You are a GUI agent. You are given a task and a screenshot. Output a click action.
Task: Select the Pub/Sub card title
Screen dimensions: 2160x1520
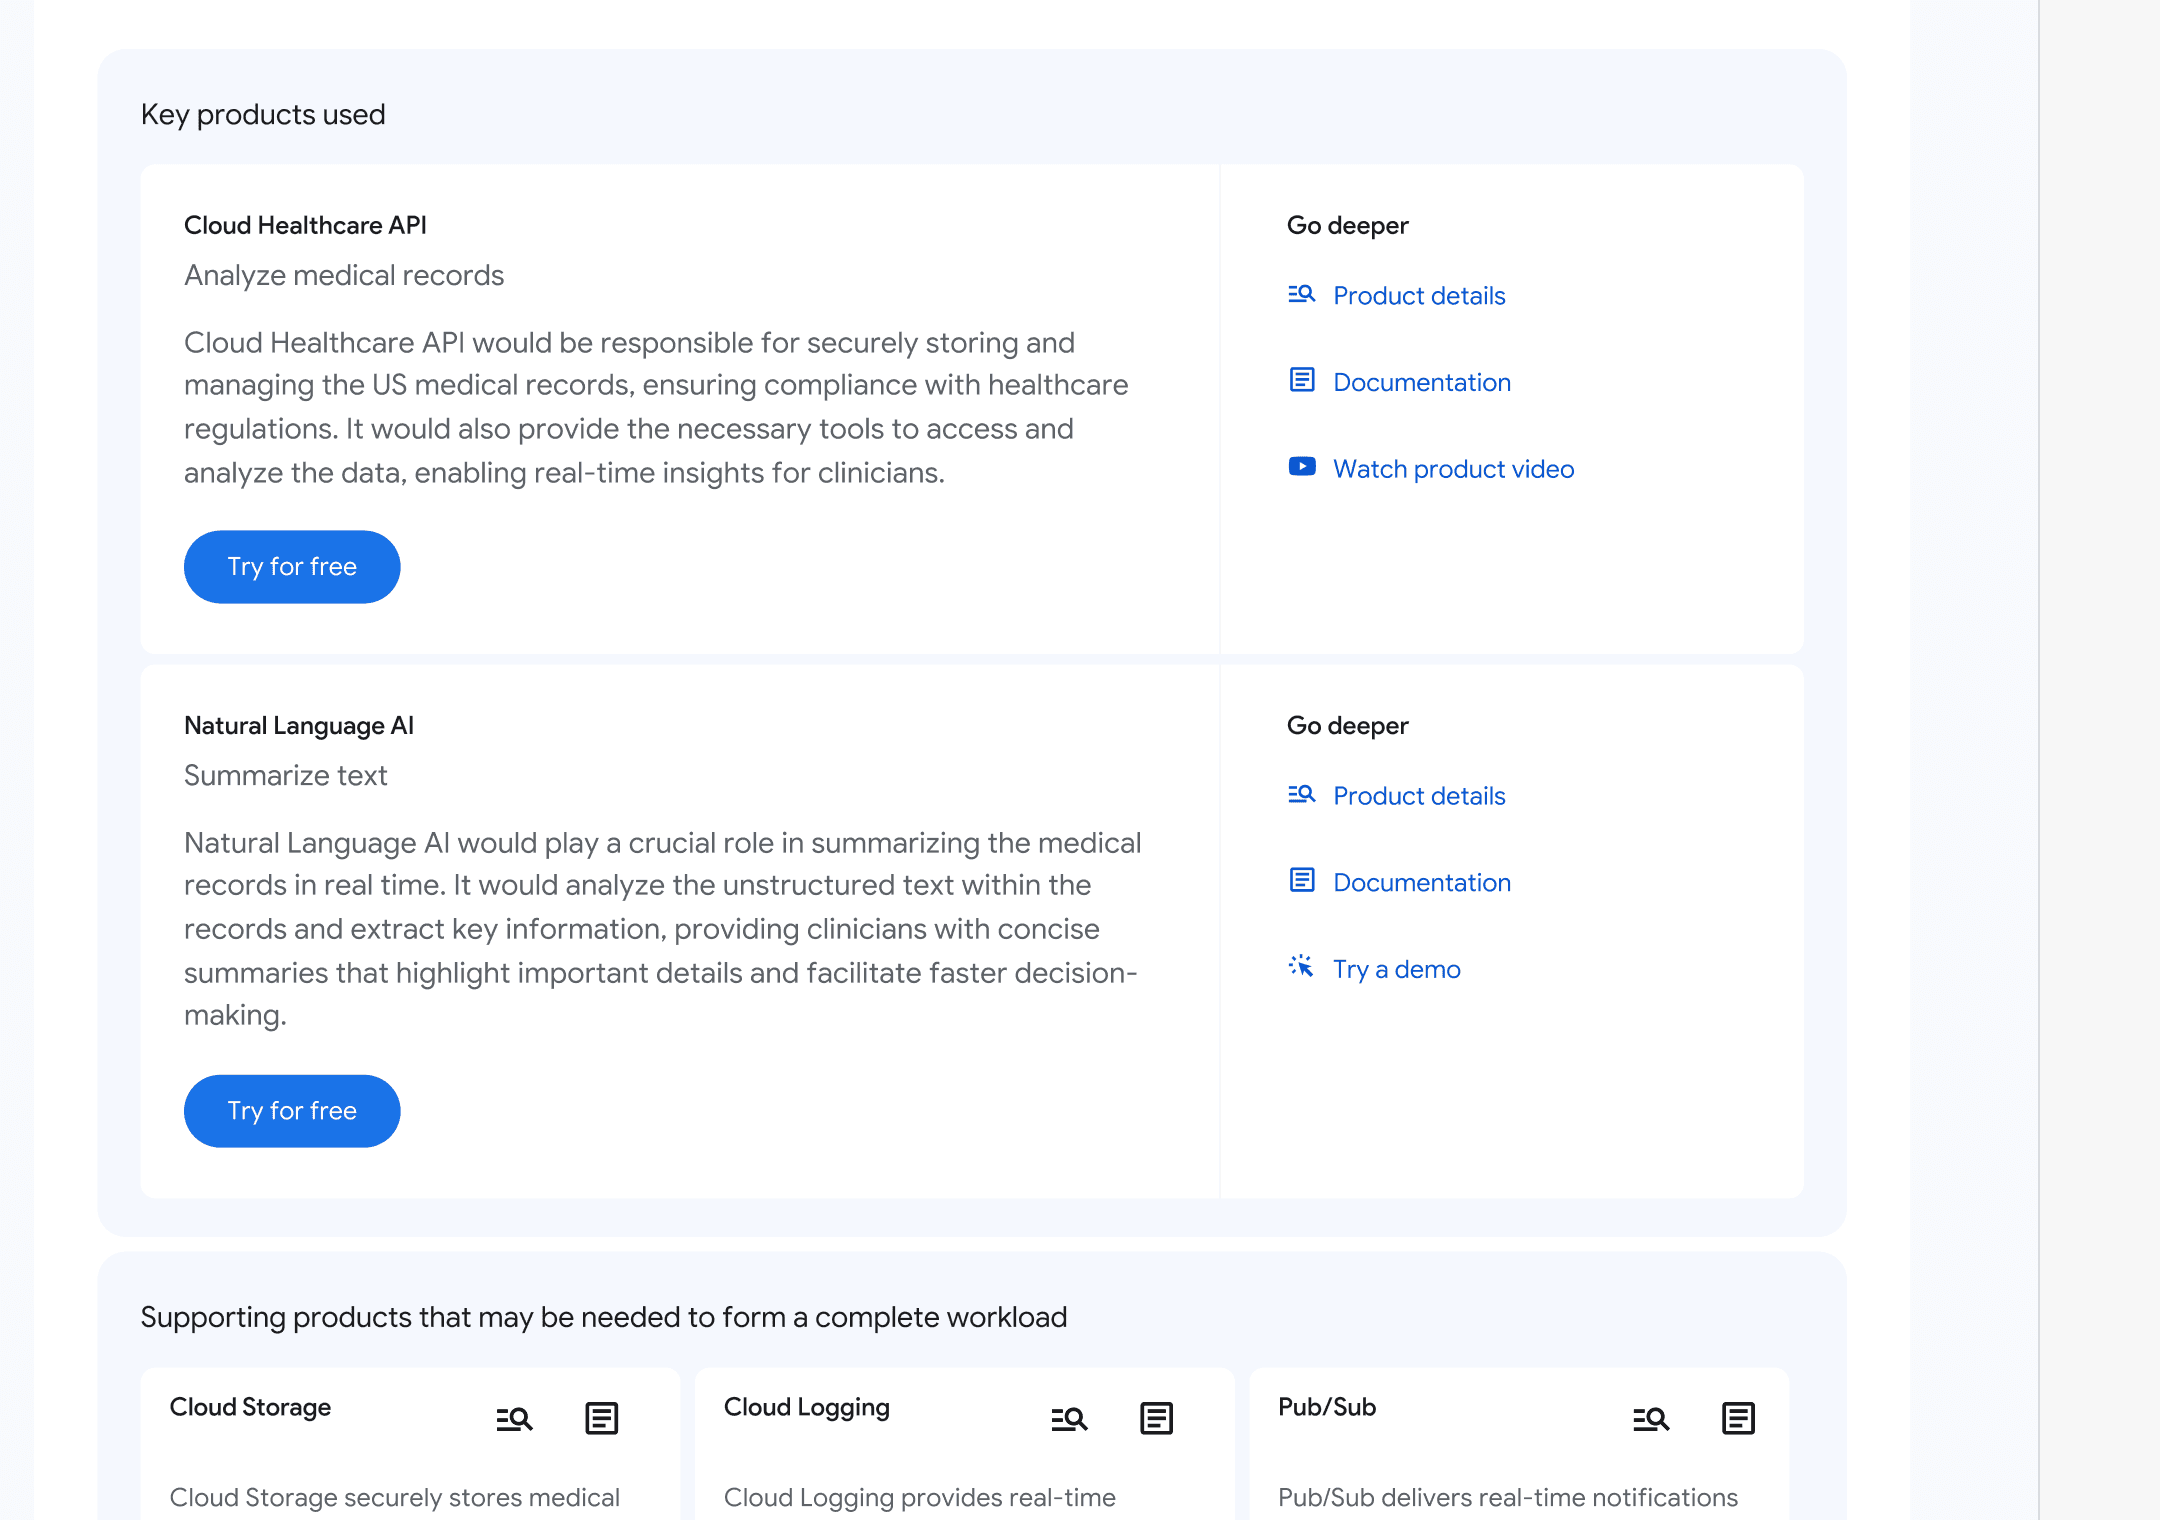pos(1327,1407)
